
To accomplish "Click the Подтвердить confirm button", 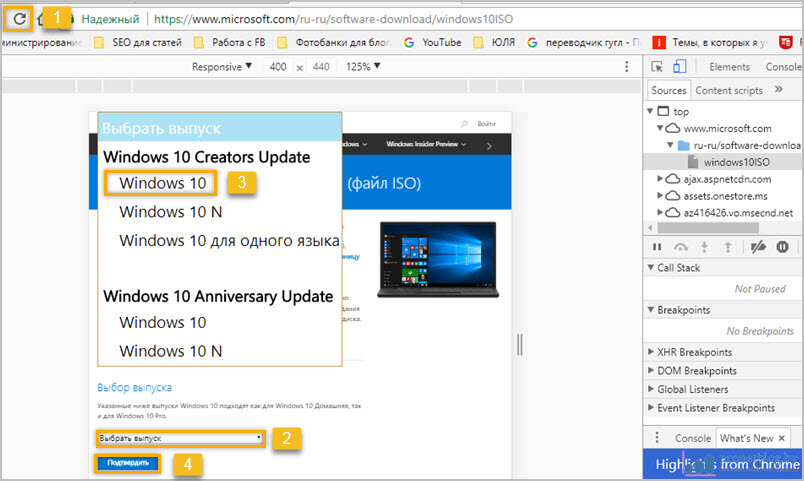I will [128, 463].
